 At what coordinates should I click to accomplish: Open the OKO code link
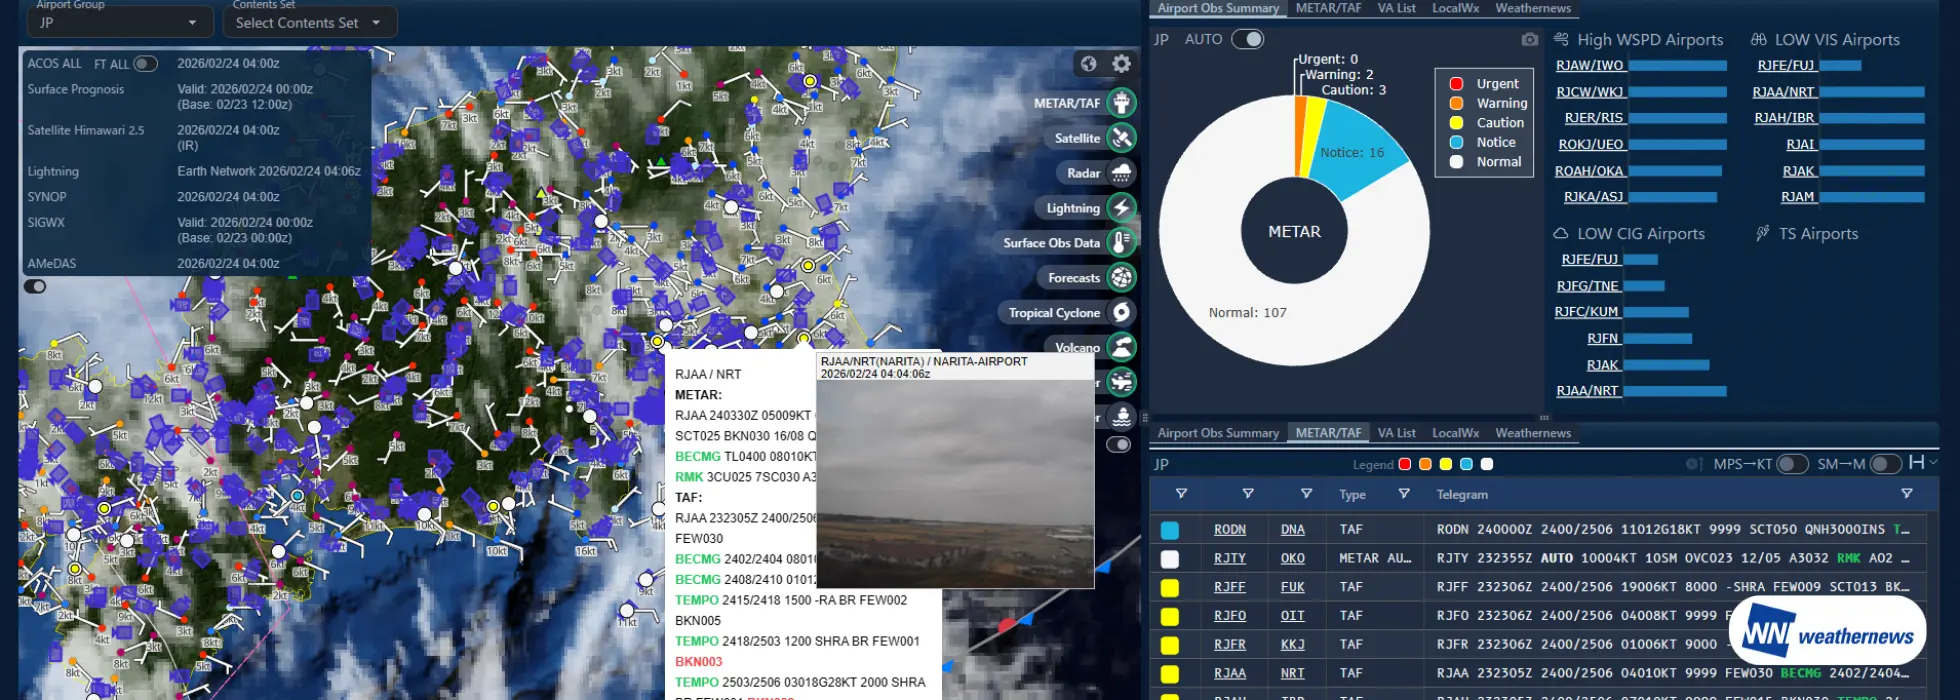pos(1292,559)
